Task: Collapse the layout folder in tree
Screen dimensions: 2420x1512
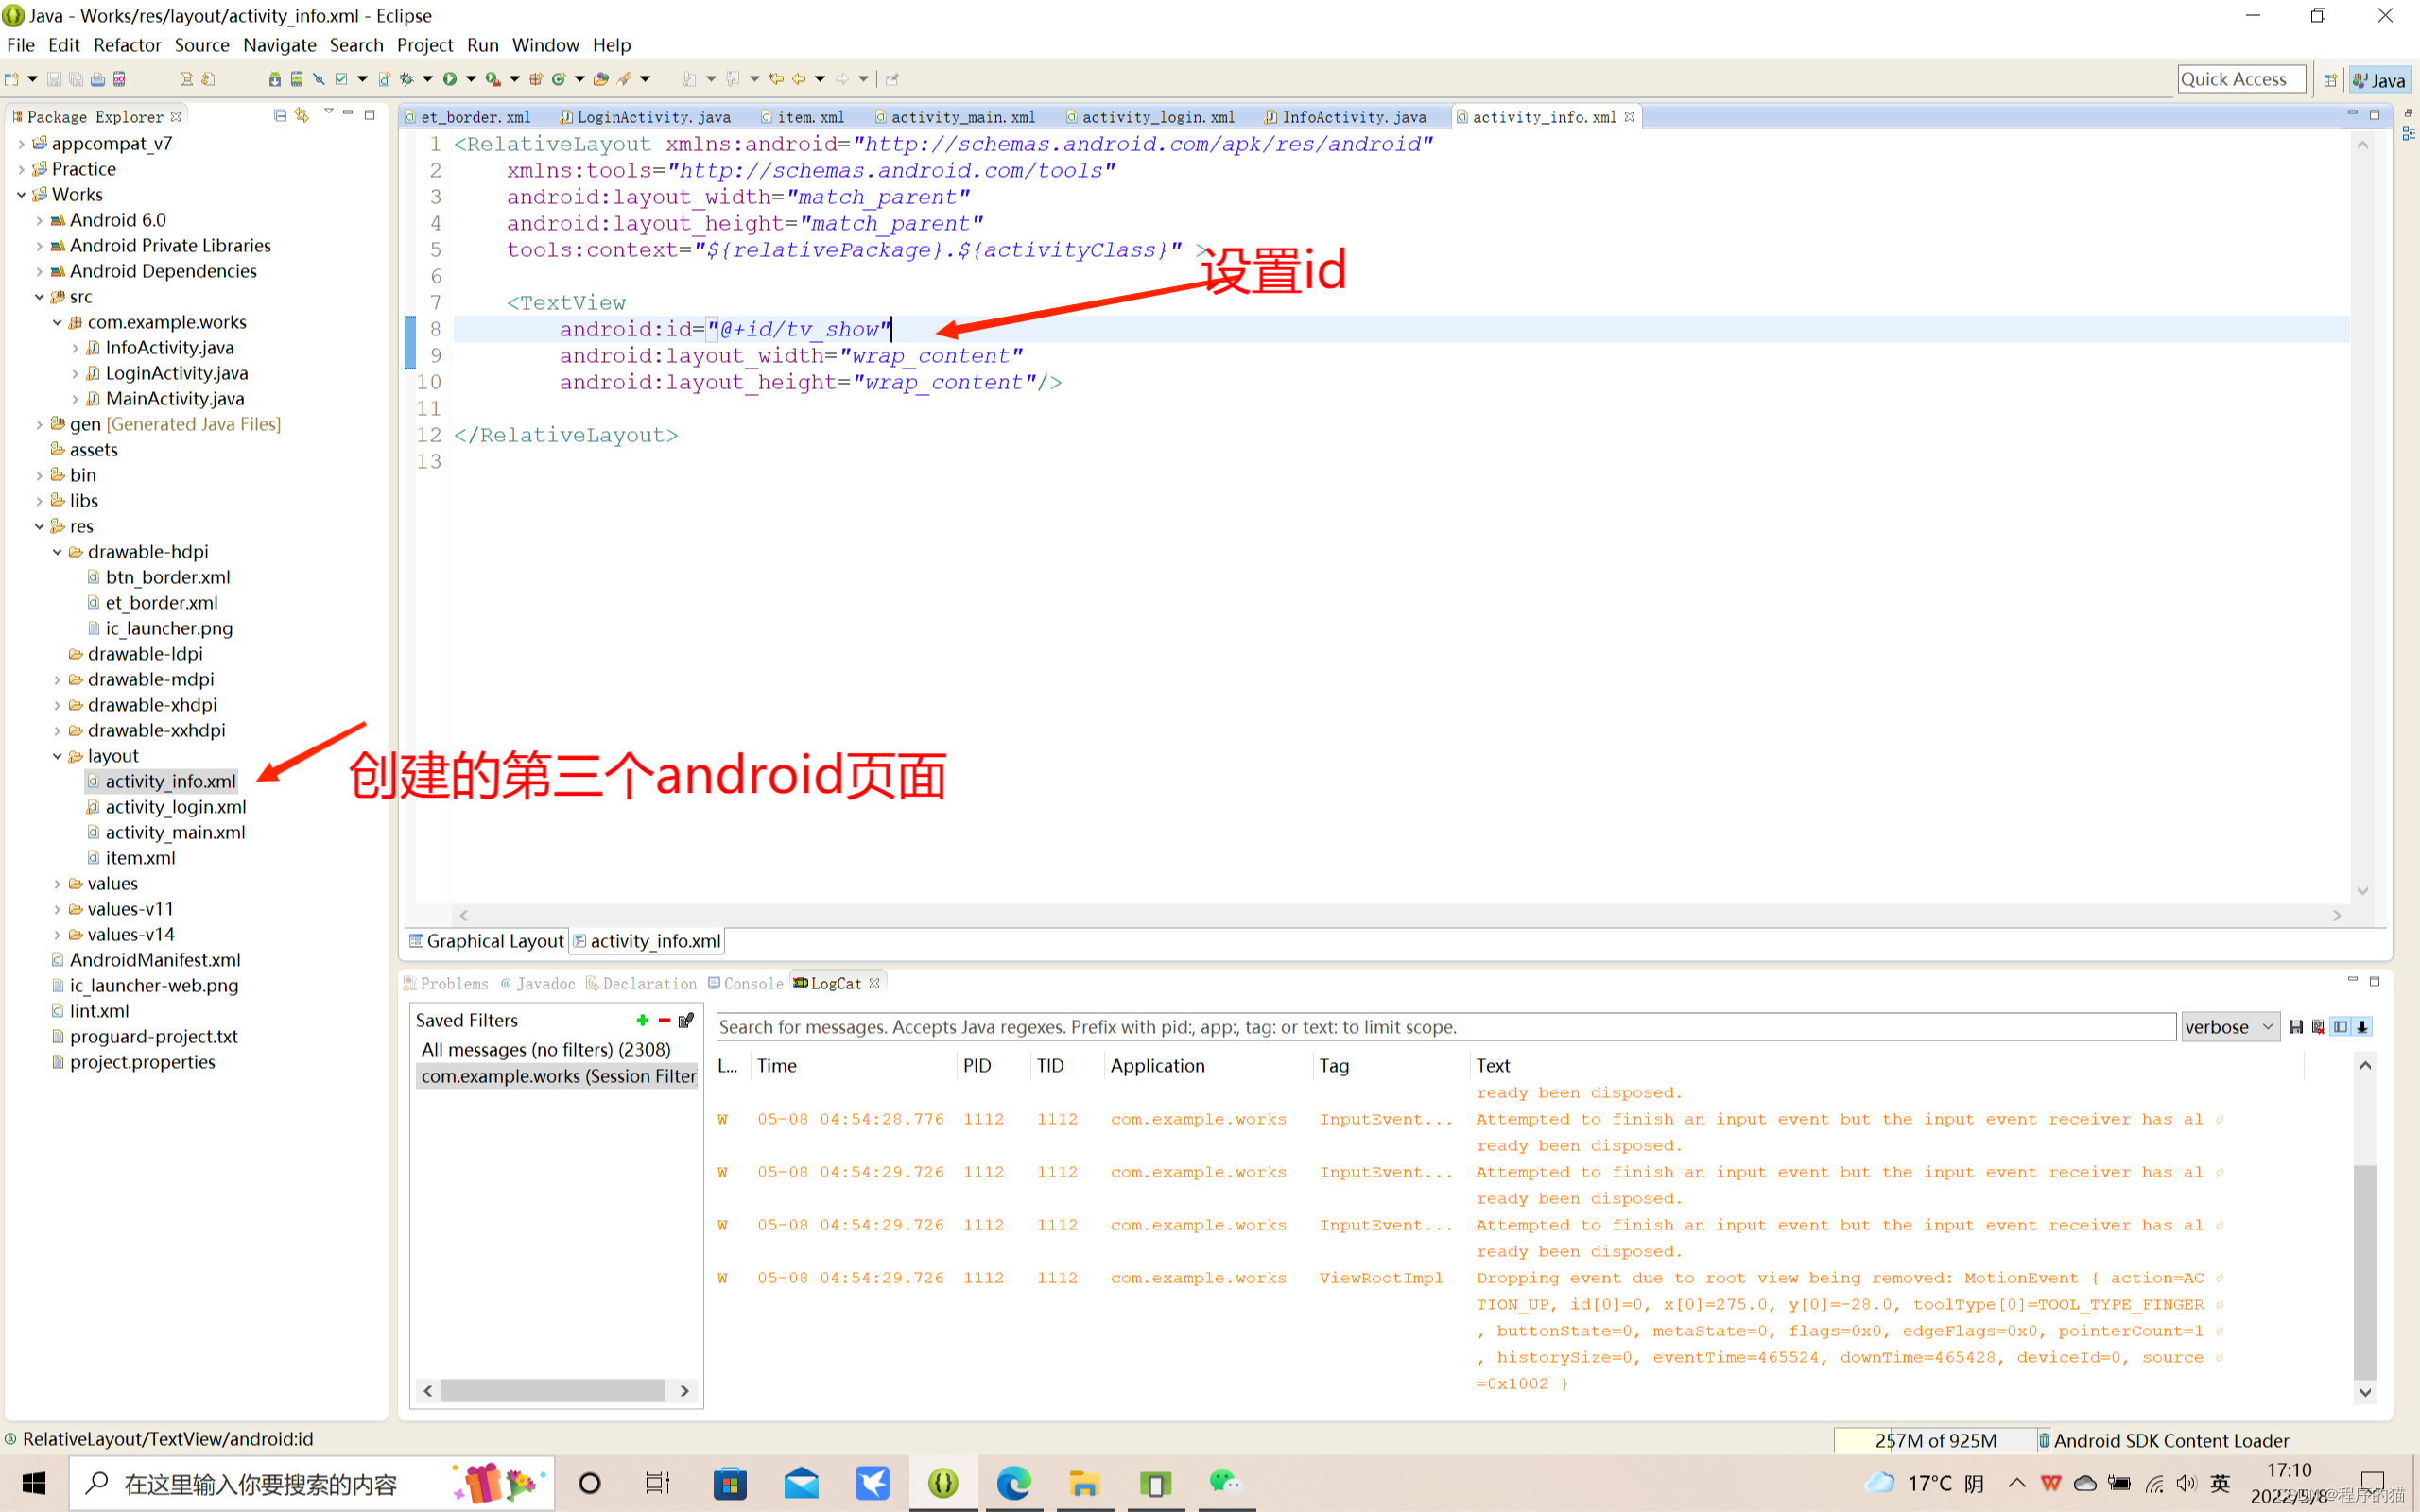Action: (x=57, y=756)
